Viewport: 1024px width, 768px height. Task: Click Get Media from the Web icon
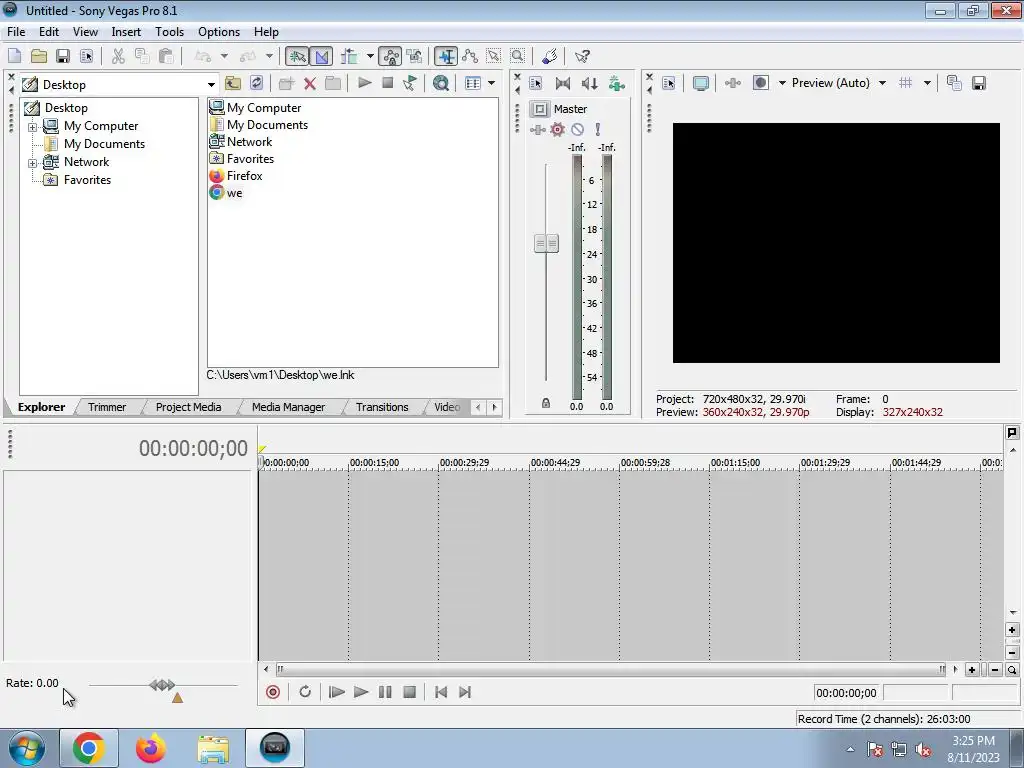point(441,83)
